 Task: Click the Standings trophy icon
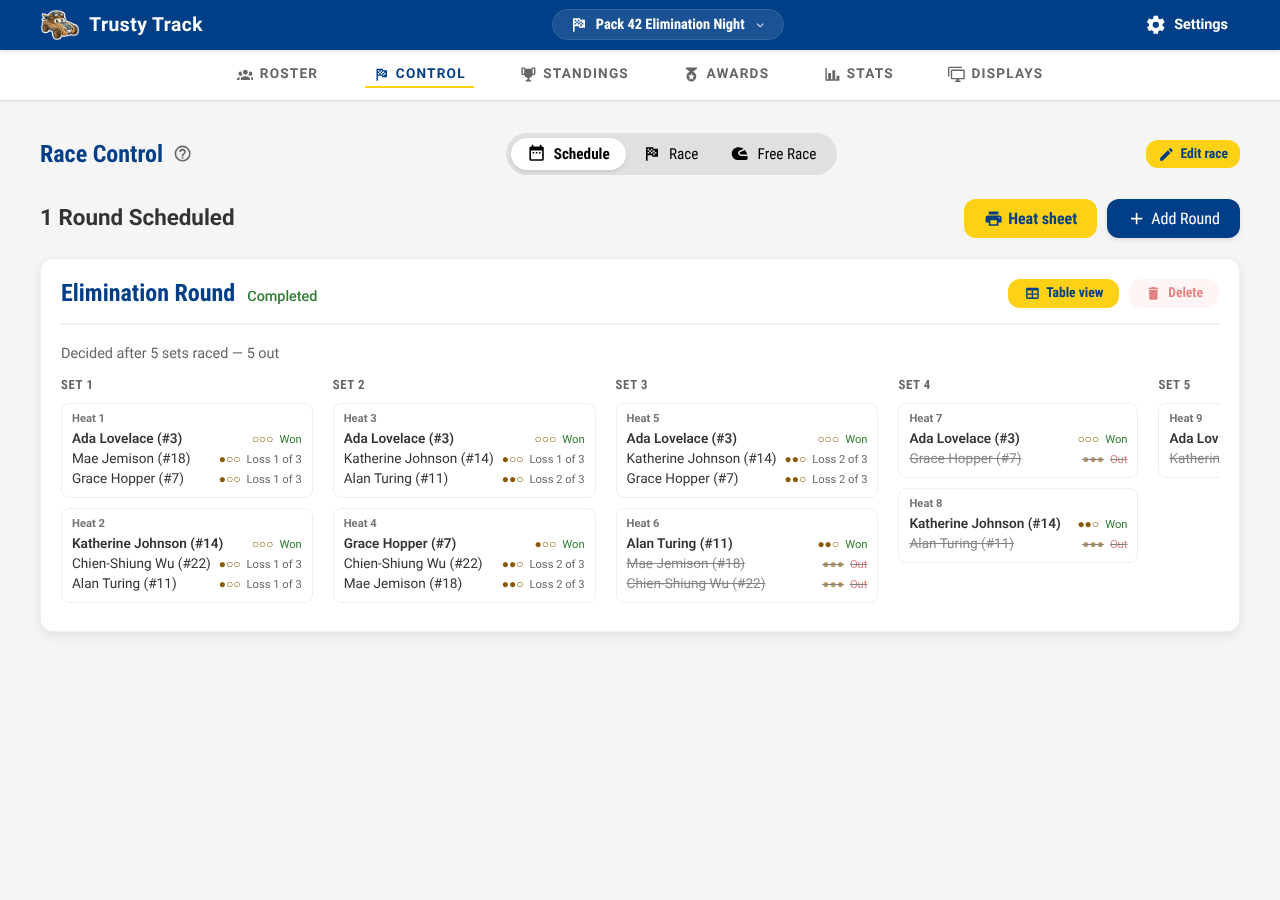[x=528, y=74]
